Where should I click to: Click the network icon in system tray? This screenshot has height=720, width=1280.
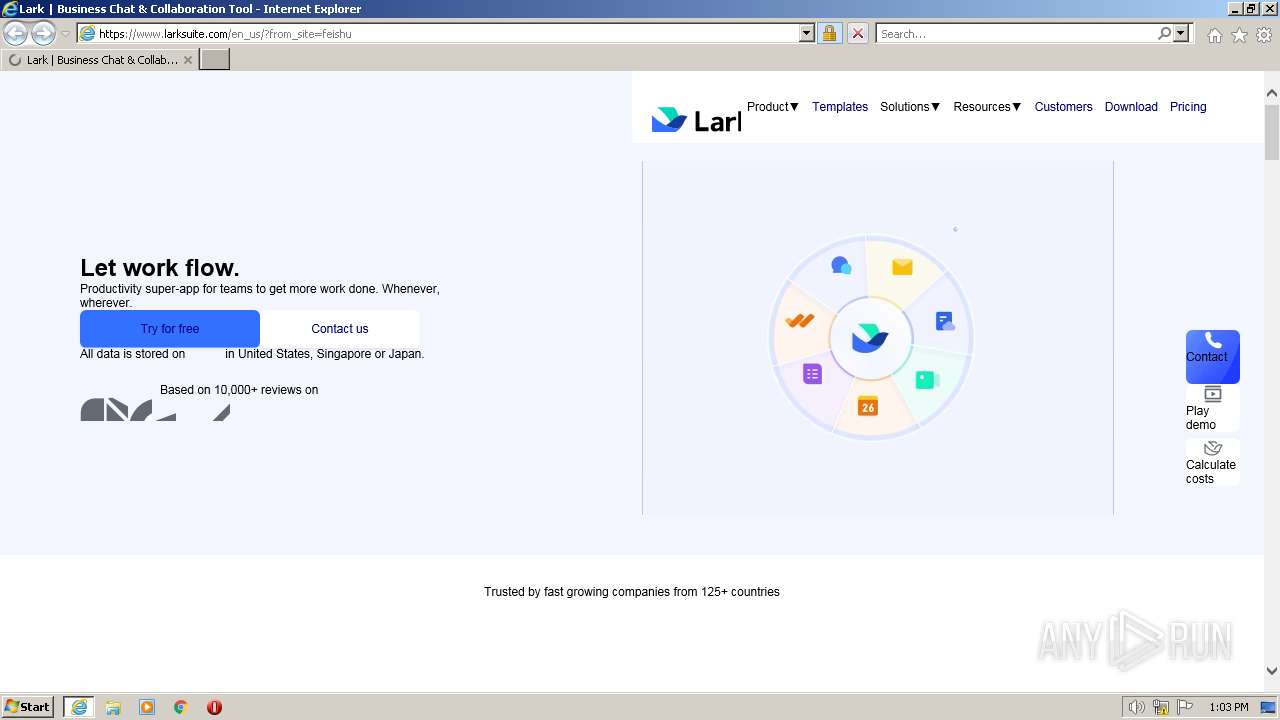[x=1161, y=707]
